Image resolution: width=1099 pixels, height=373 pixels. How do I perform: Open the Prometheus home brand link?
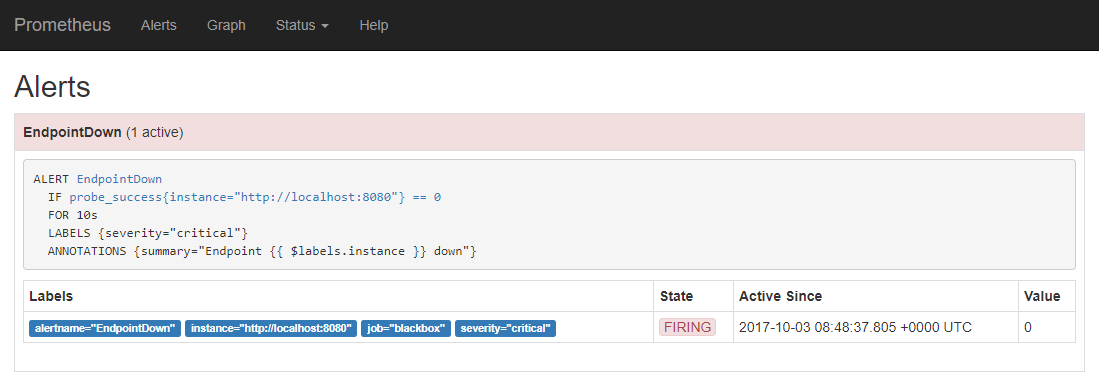tap(62, 25)
